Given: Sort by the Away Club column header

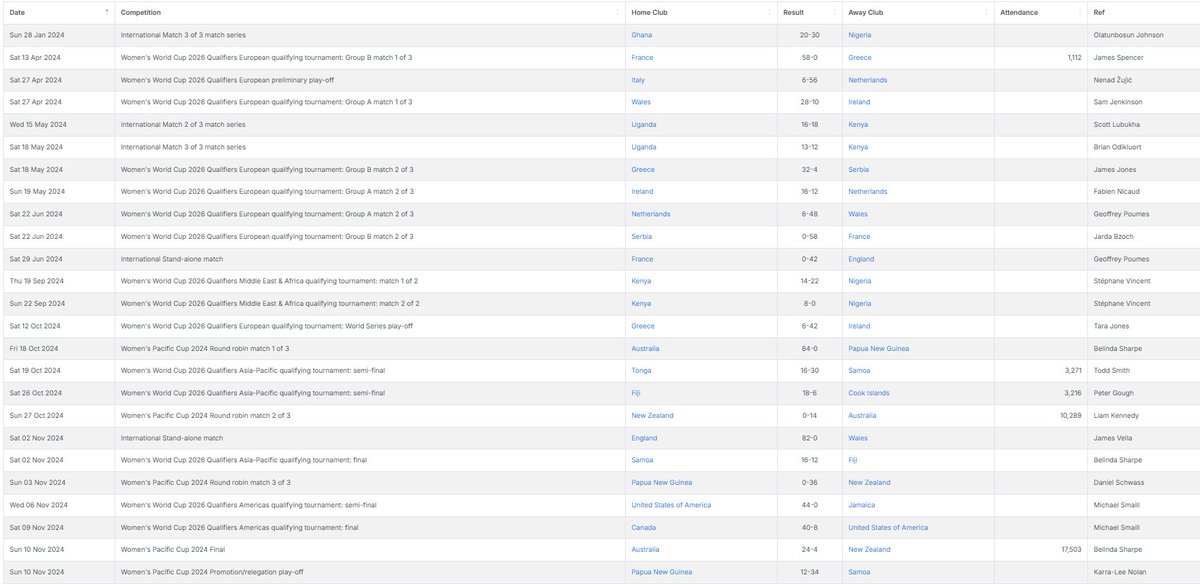Looking at the screenshot, I should [x=918, y=12].
